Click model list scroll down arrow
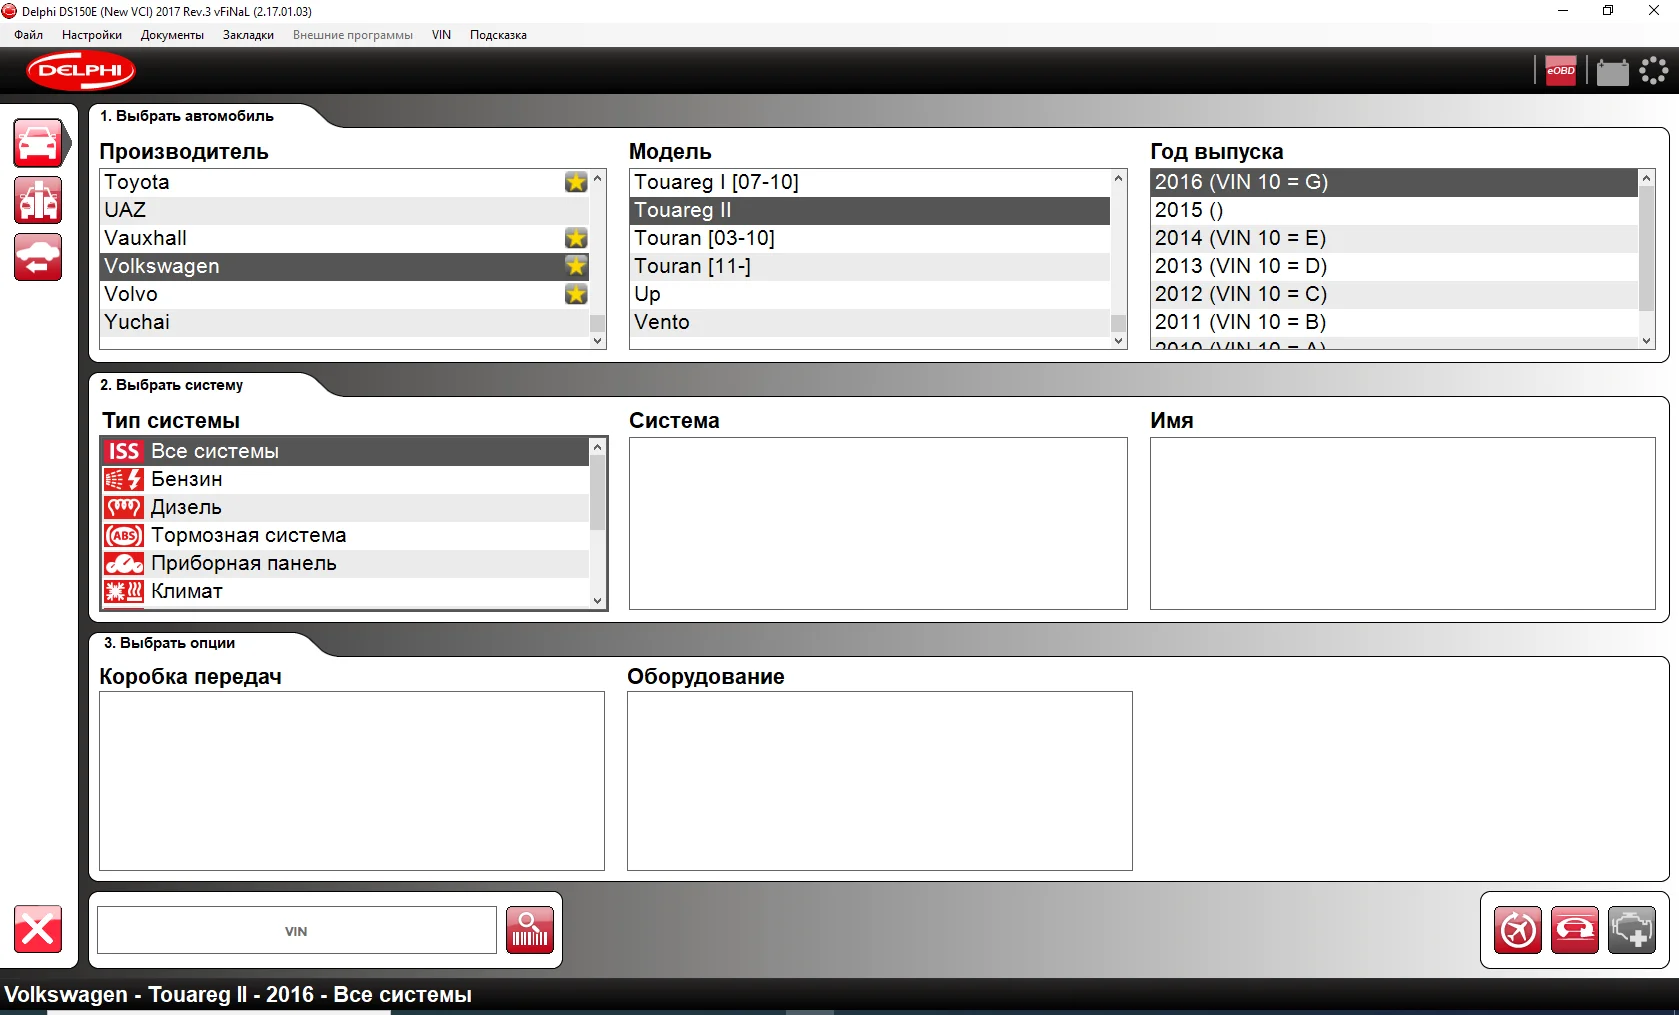Image resolution: width=1679 pixels, height=1015 pixels. pyautogui.click(x=1119, y=341)
